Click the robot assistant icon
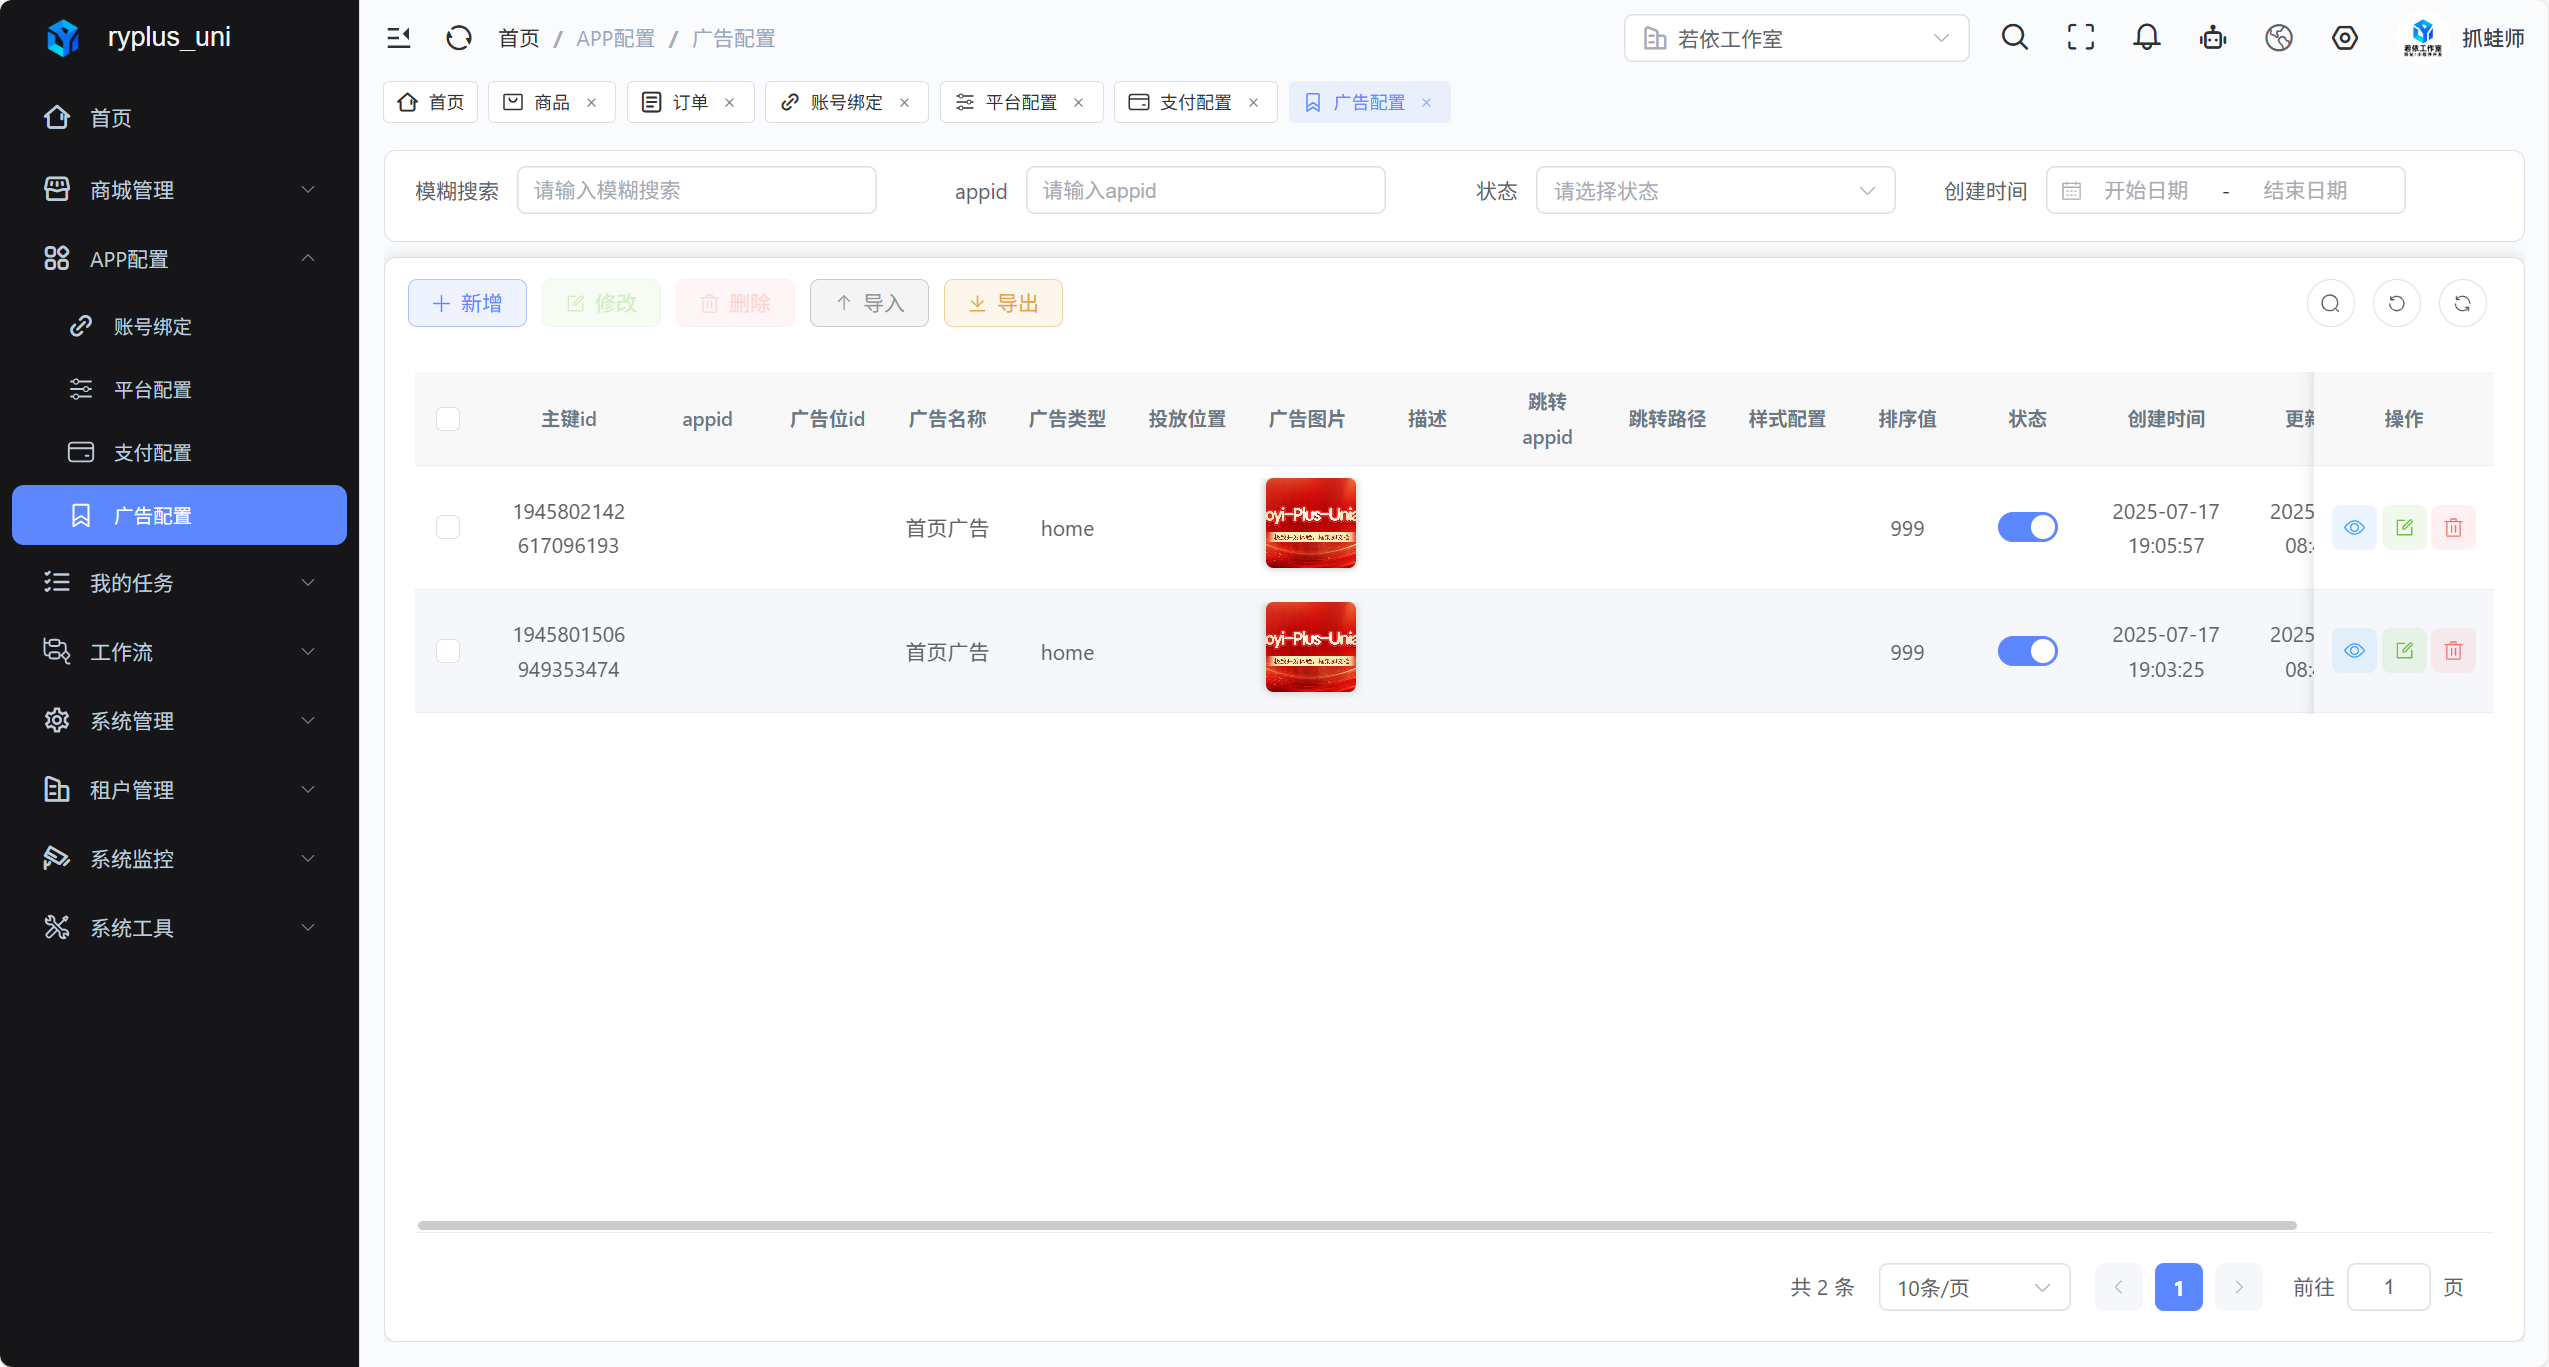This screenshot has height=1367, width=2549. [2212, 38]
